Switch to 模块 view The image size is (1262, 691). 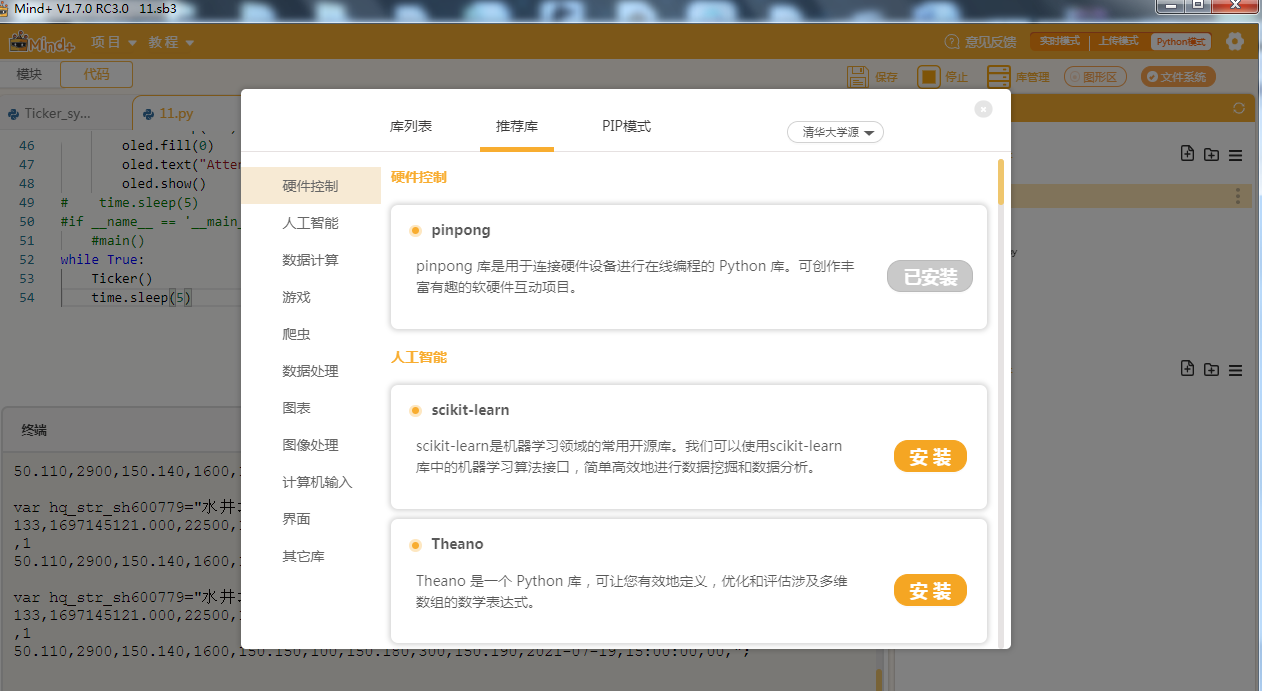(29, 74)
